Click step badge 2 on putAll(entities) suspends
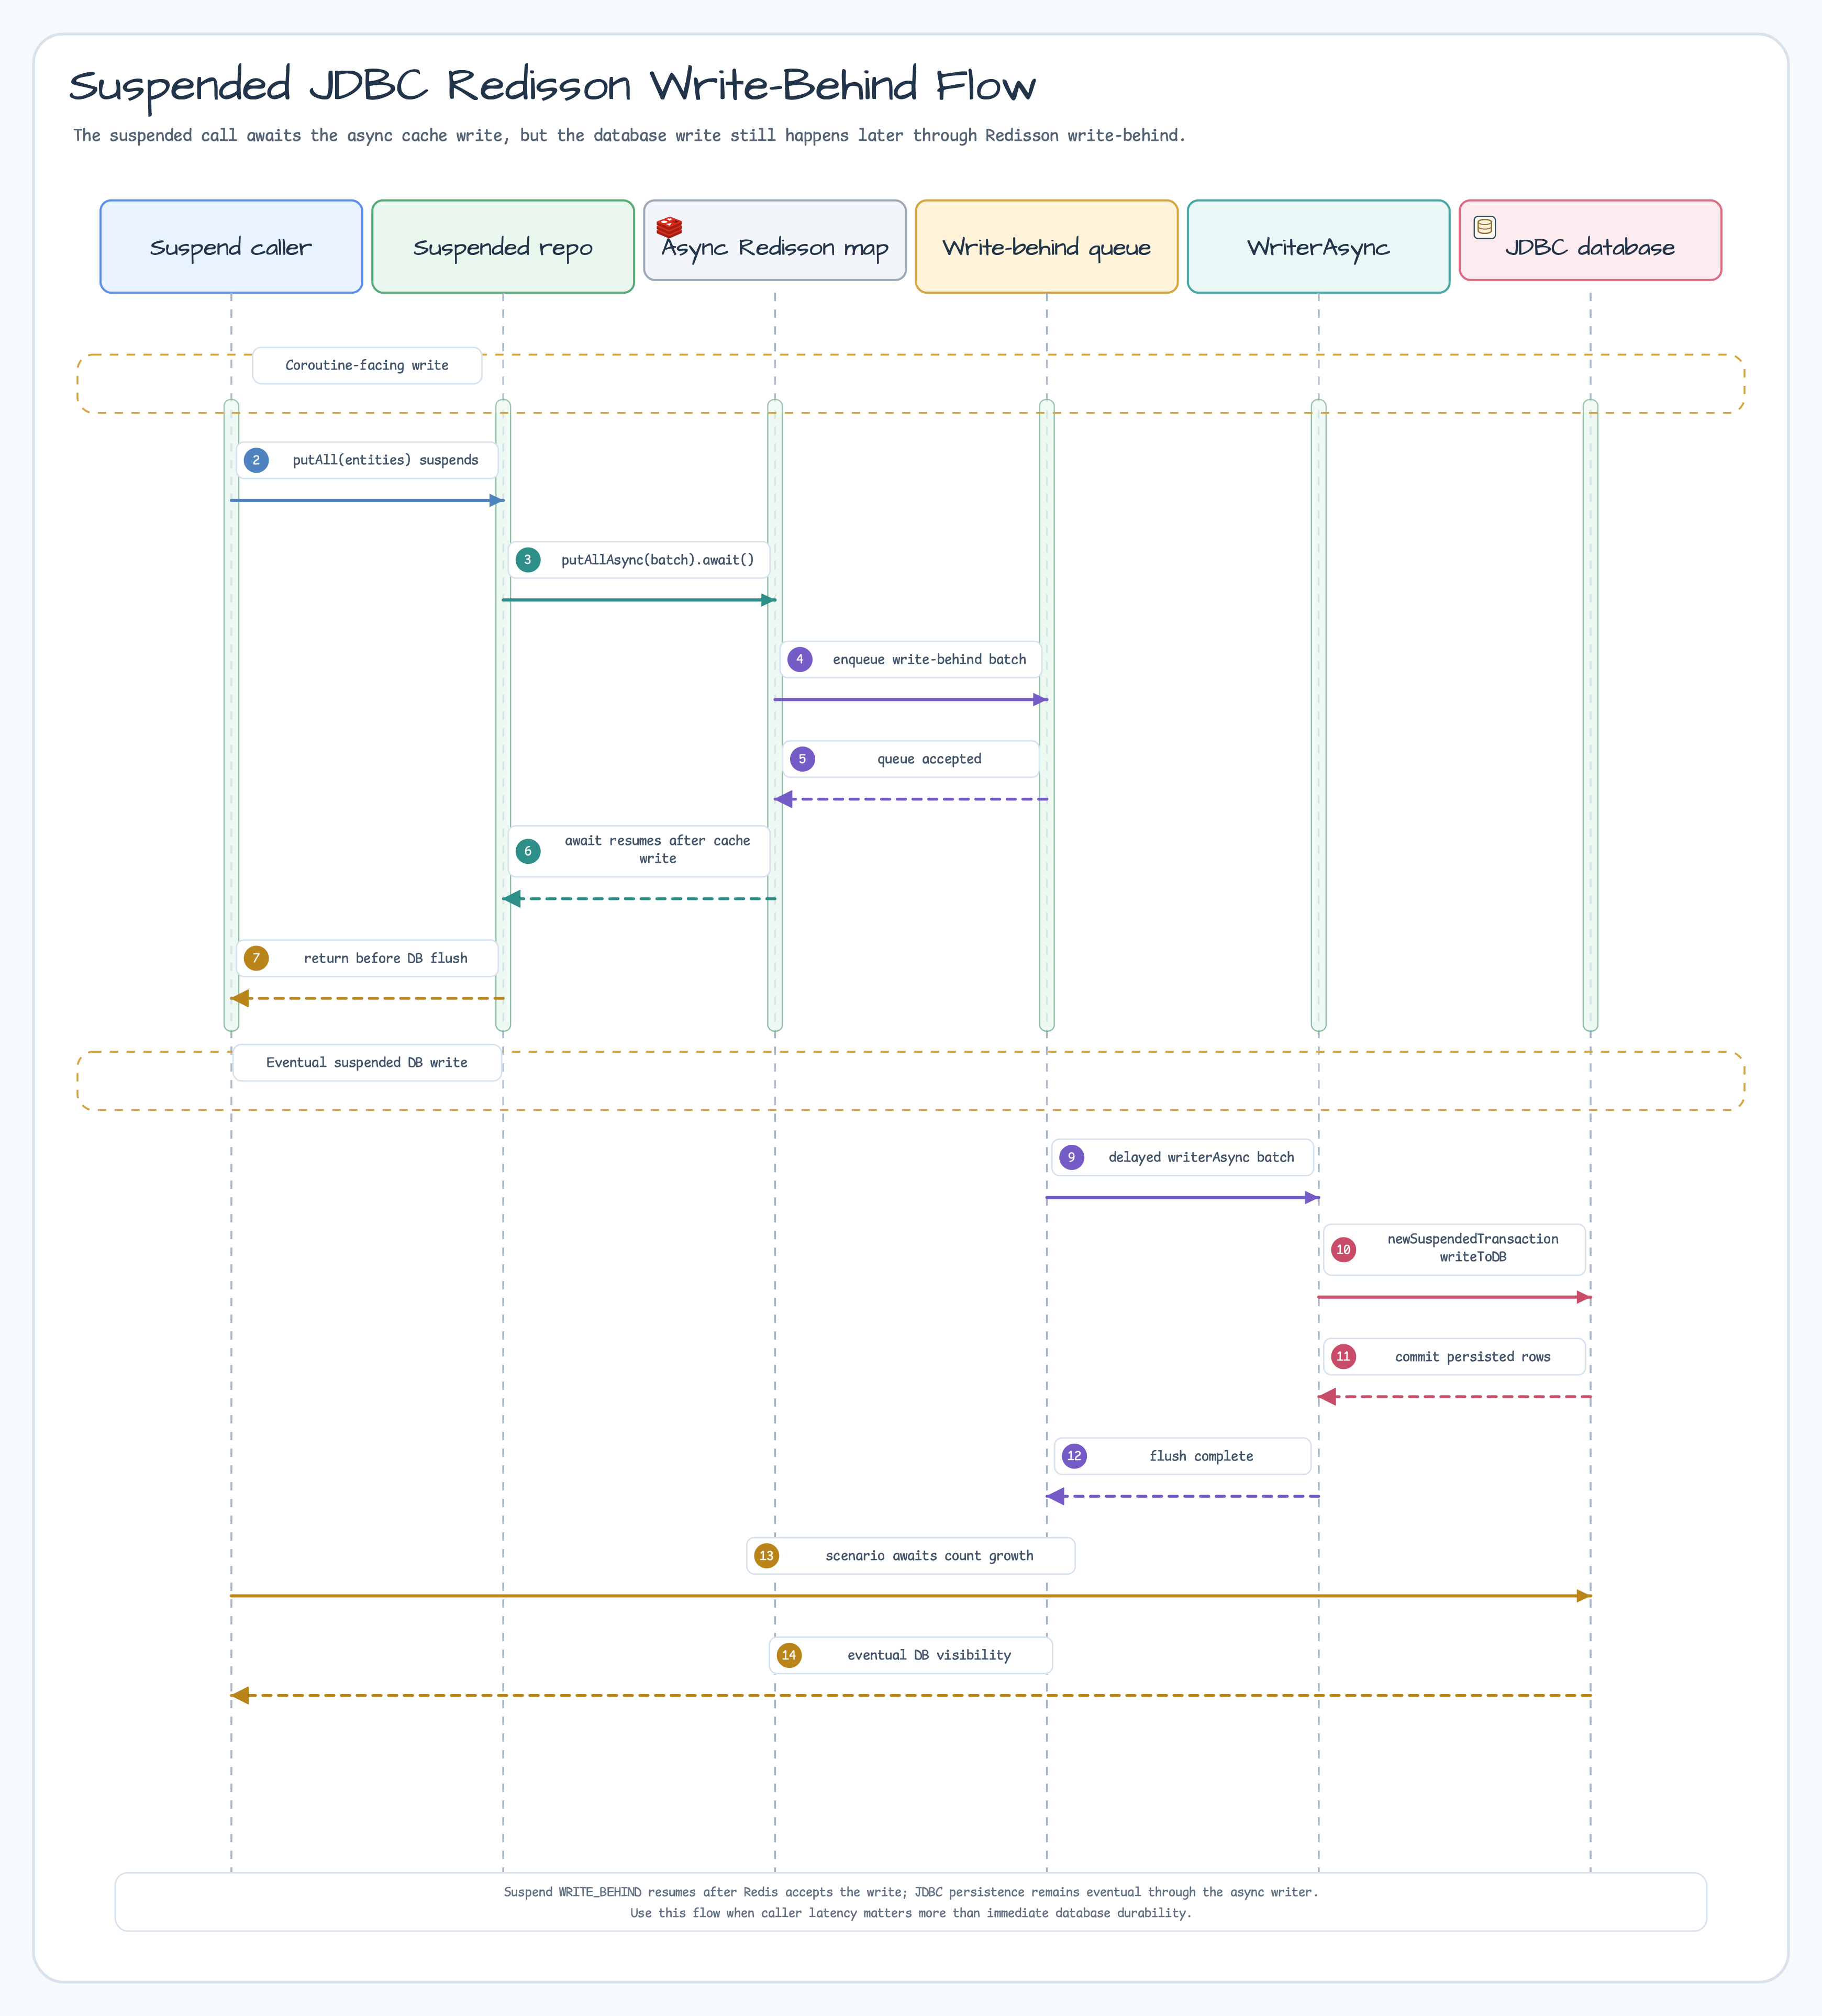Screen dimensions: 1822x2016 (x=256, y=460)
